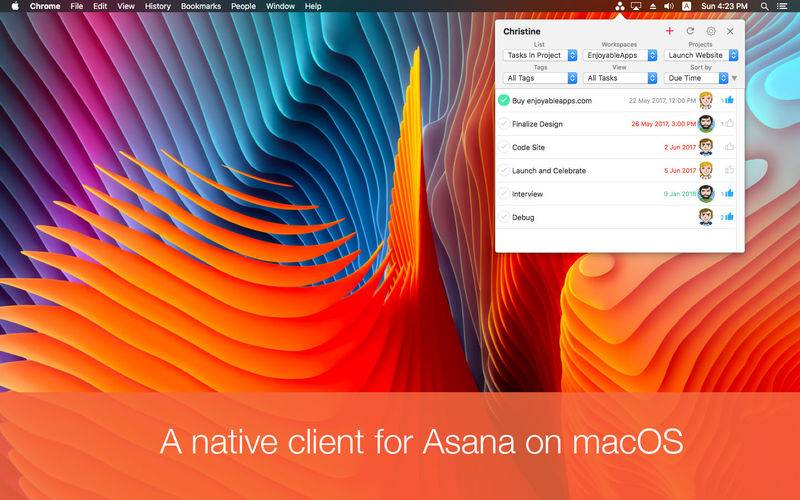
Task: Open the Sort by dropdown showing Due Time
Action: click(x=696, y=78)
